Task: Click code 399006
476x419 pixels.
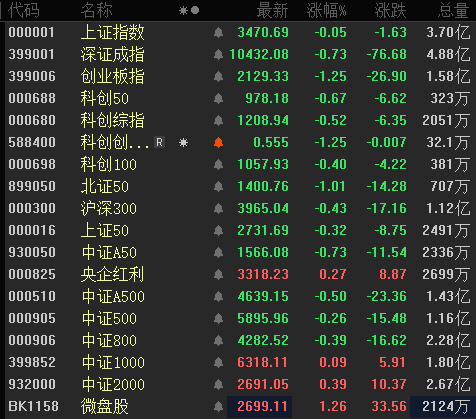Action: click(32, 77)
